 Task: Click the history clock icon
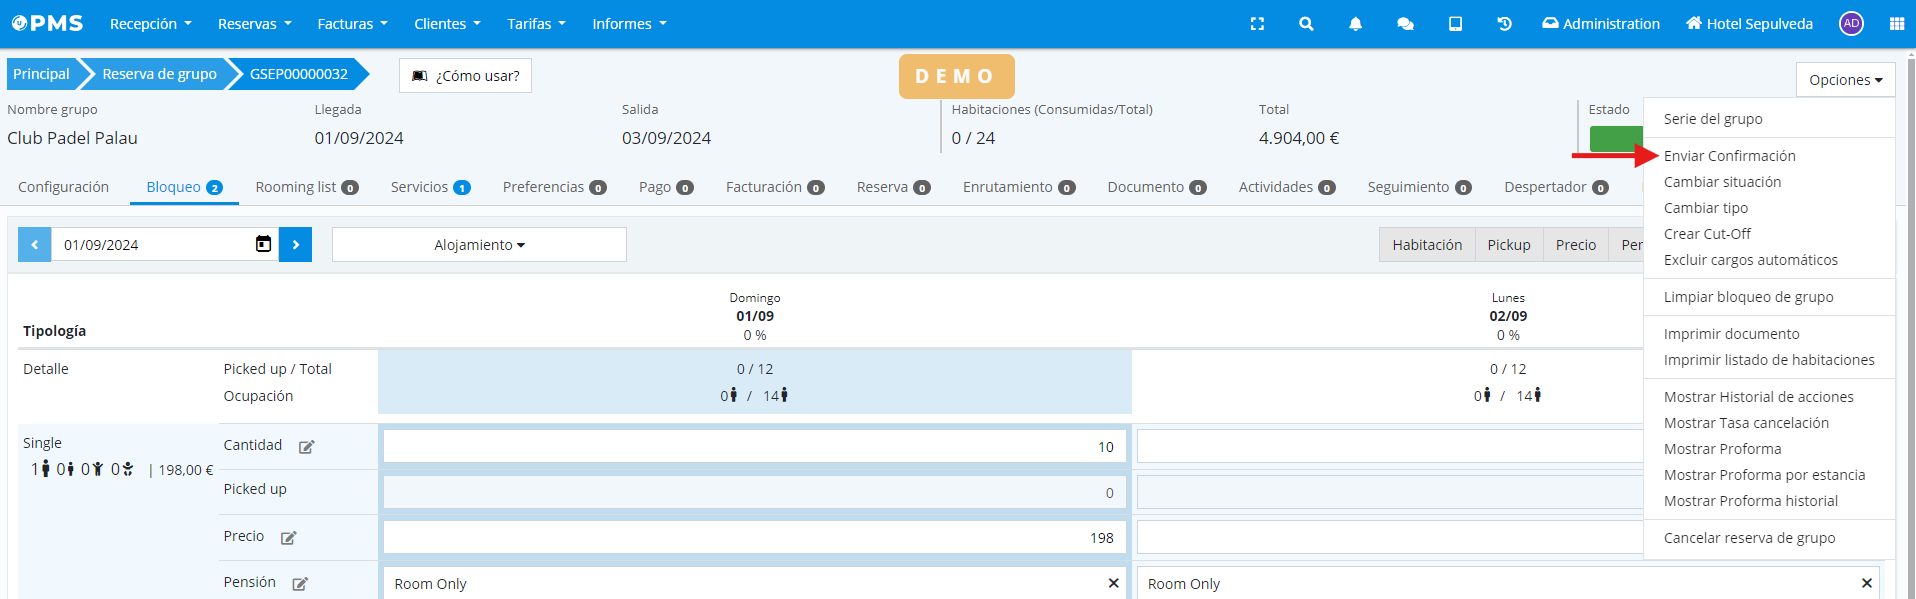pos(1504,24)
